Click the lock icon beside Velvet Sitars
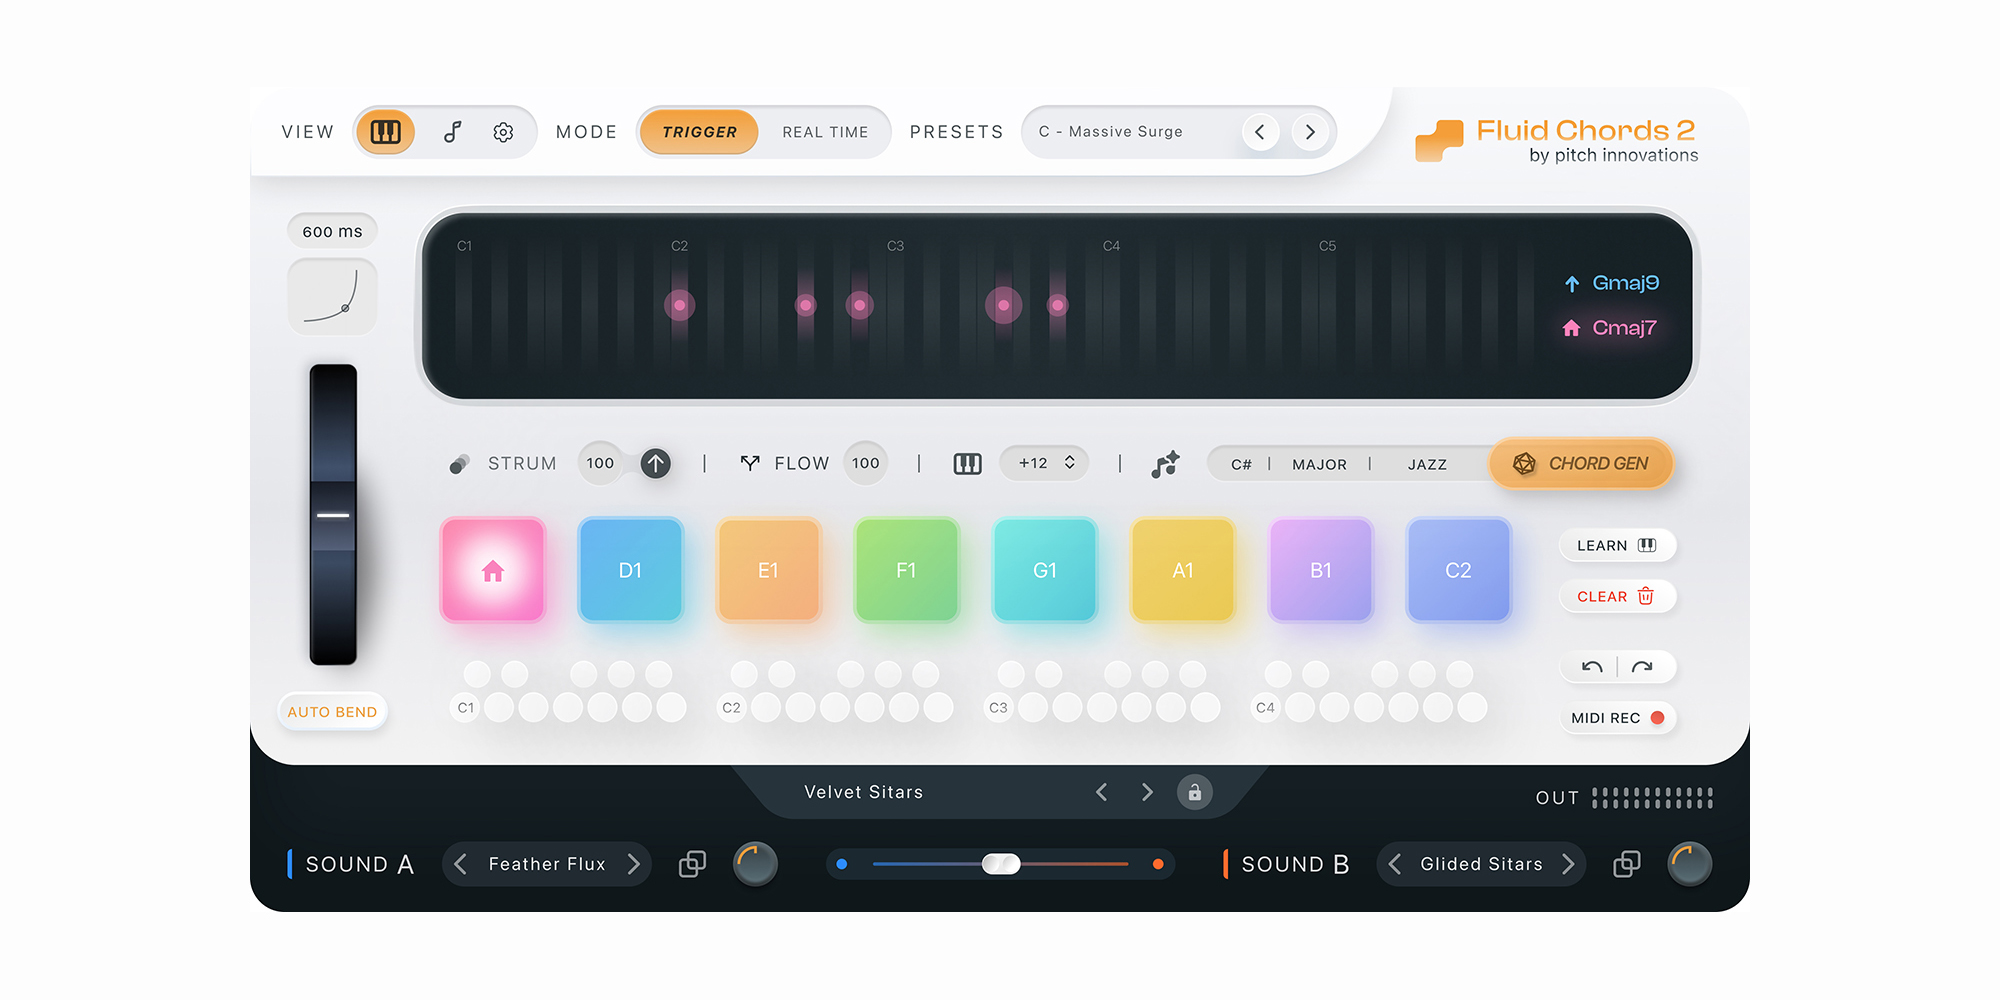This screenshot has height=1000, width=2000. [x=1194, y=792]
